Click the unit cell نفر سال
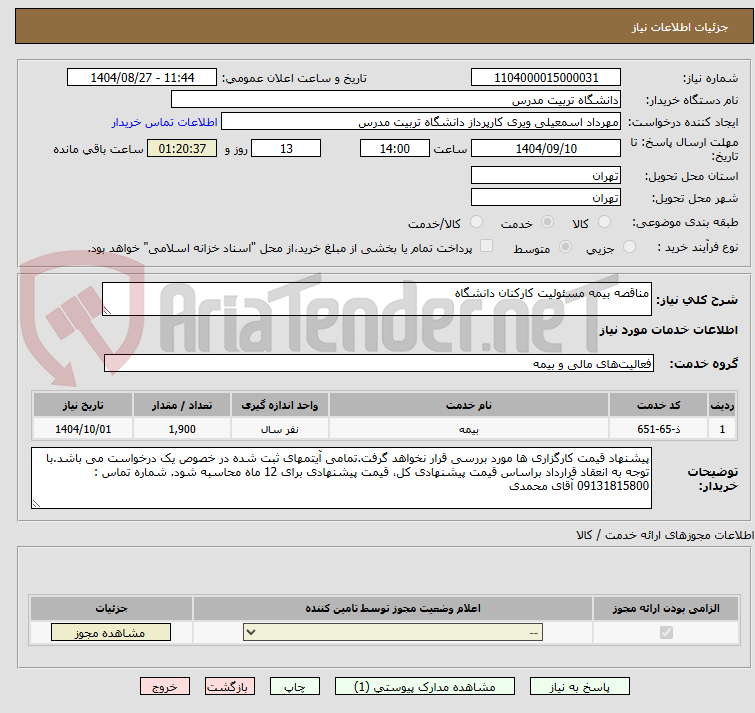The width and height of the screenshot is (755, 713). point(280,428)
